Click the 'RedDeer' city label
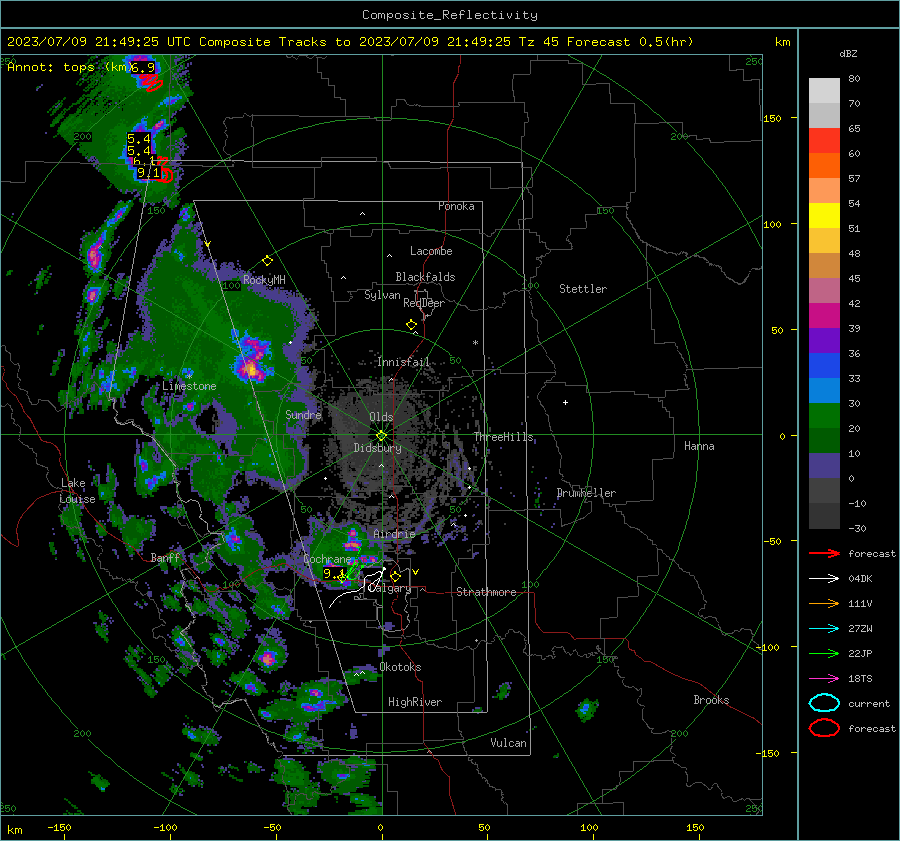Image resolution: width=900 pixels, height=841 pixels. point(424,303)
